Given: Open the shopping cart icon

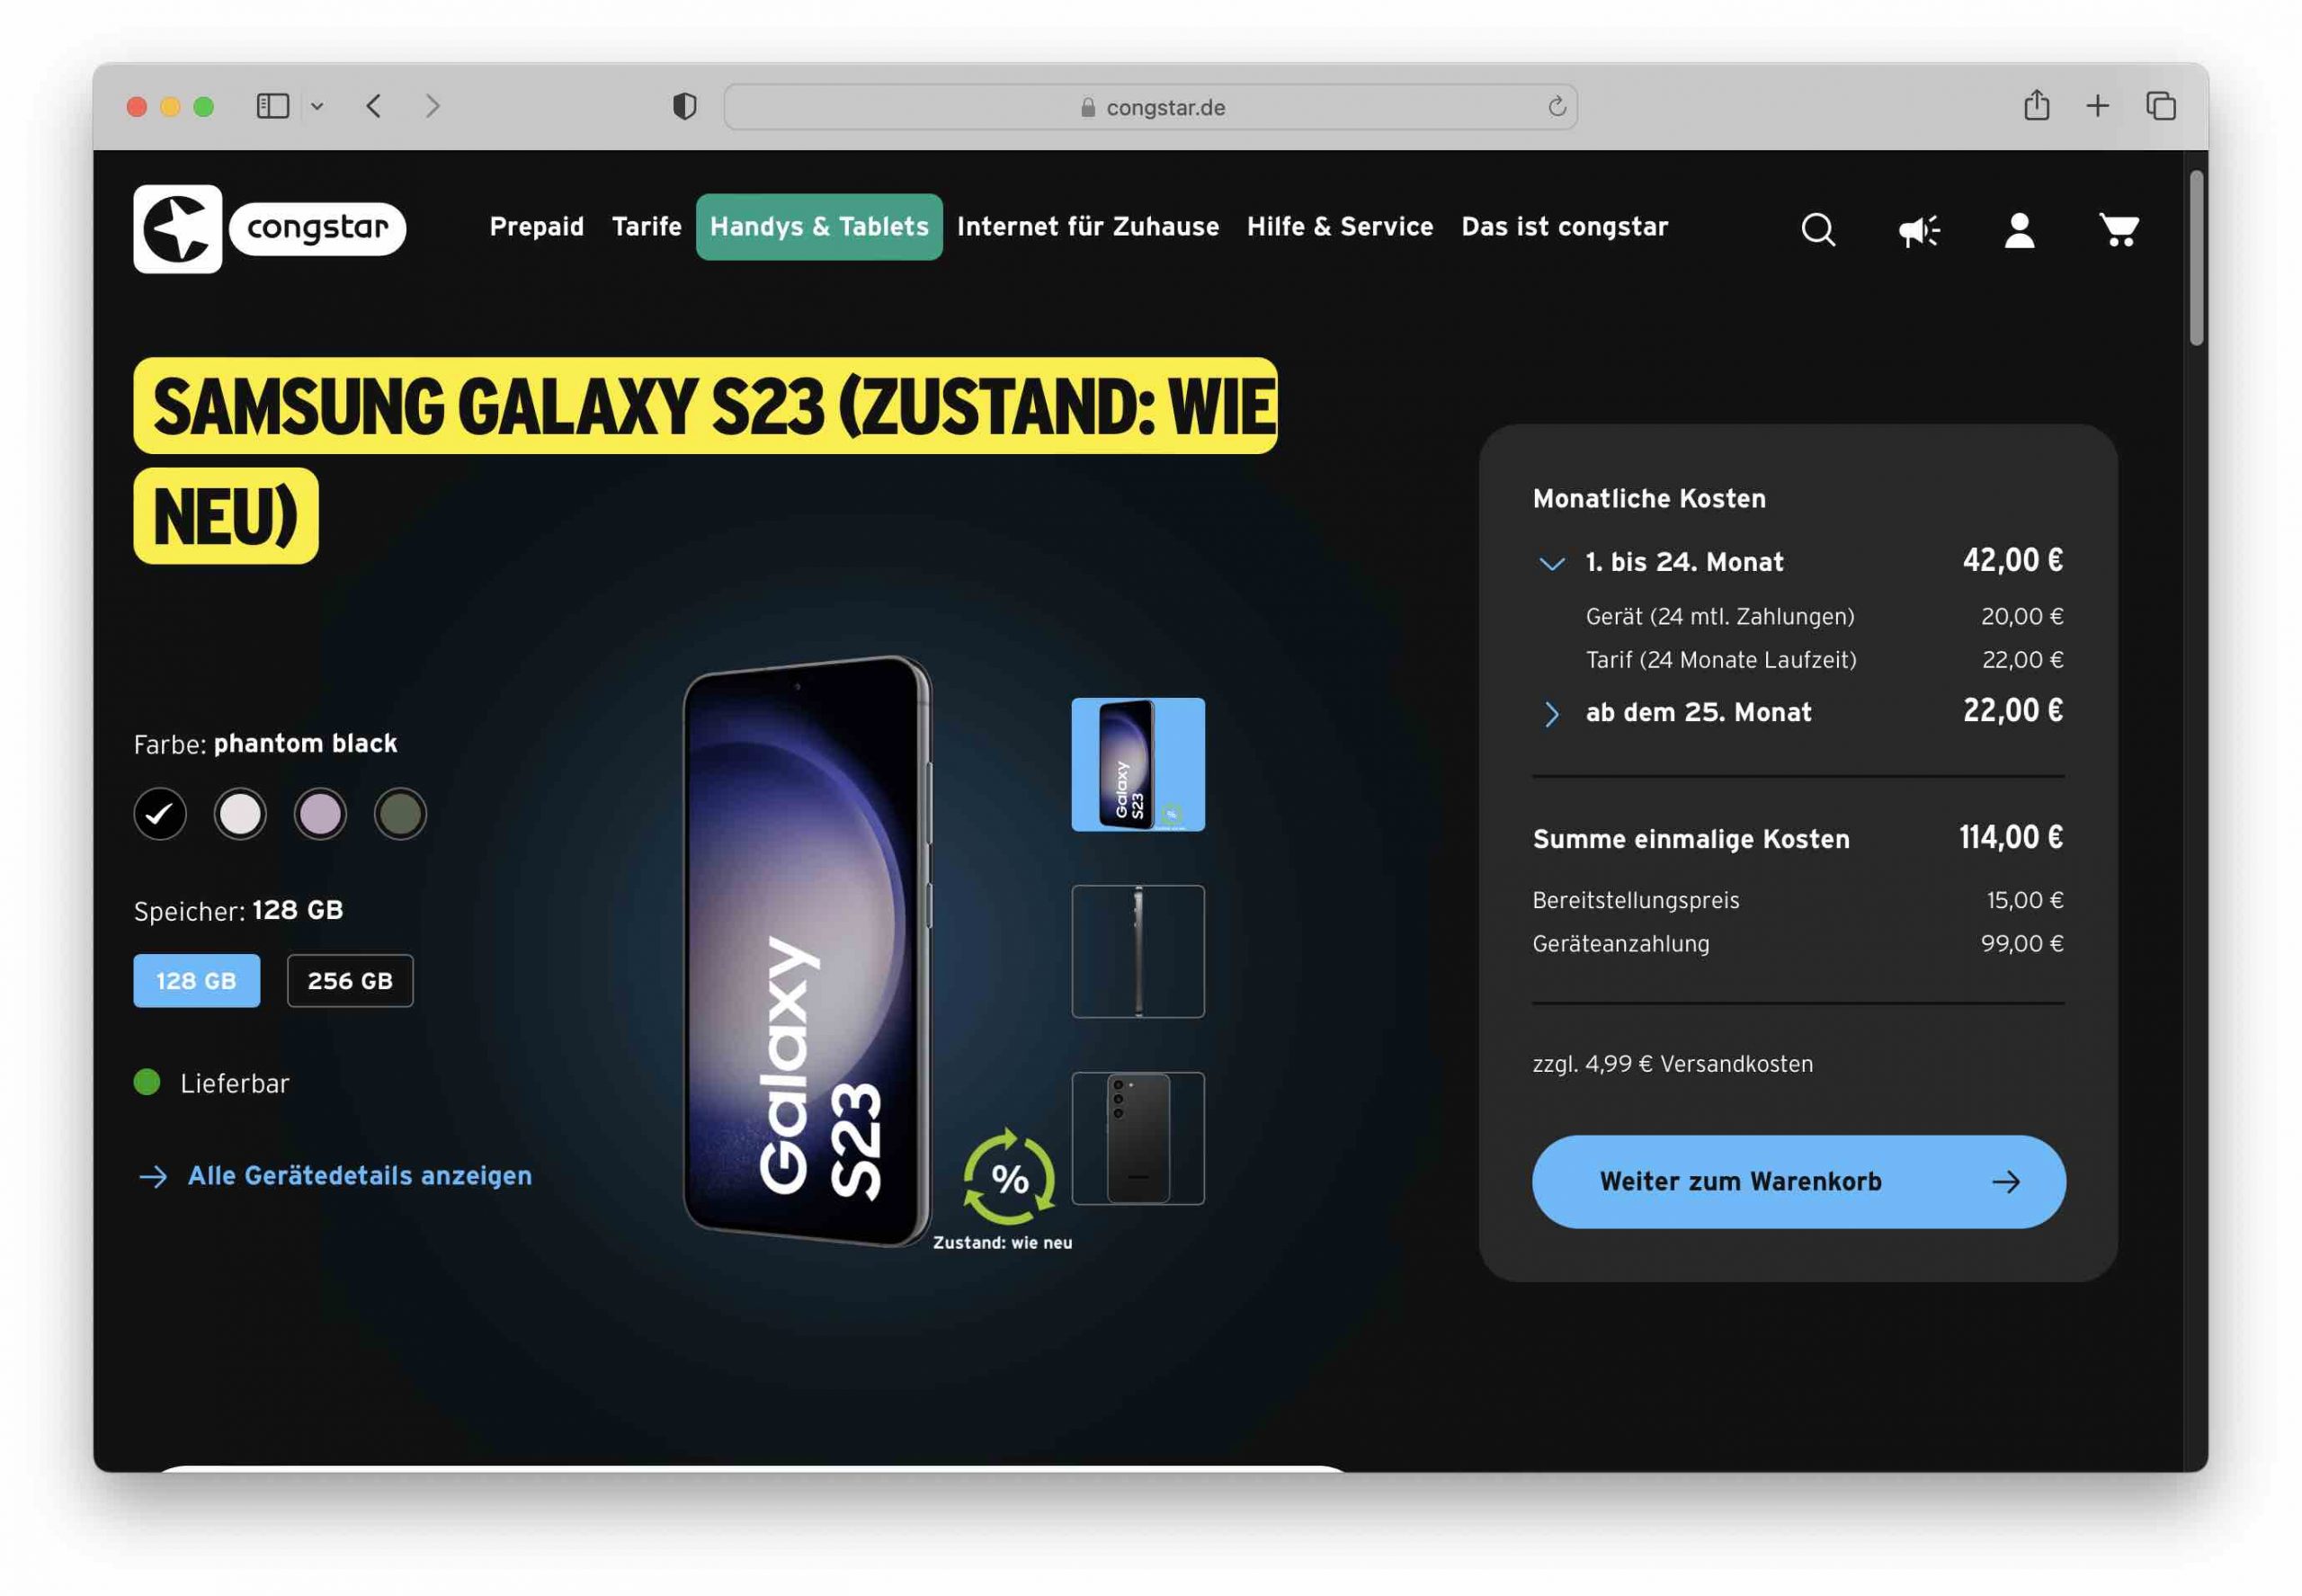Looking at the screenshot, I should click(x=2118, y=230).
